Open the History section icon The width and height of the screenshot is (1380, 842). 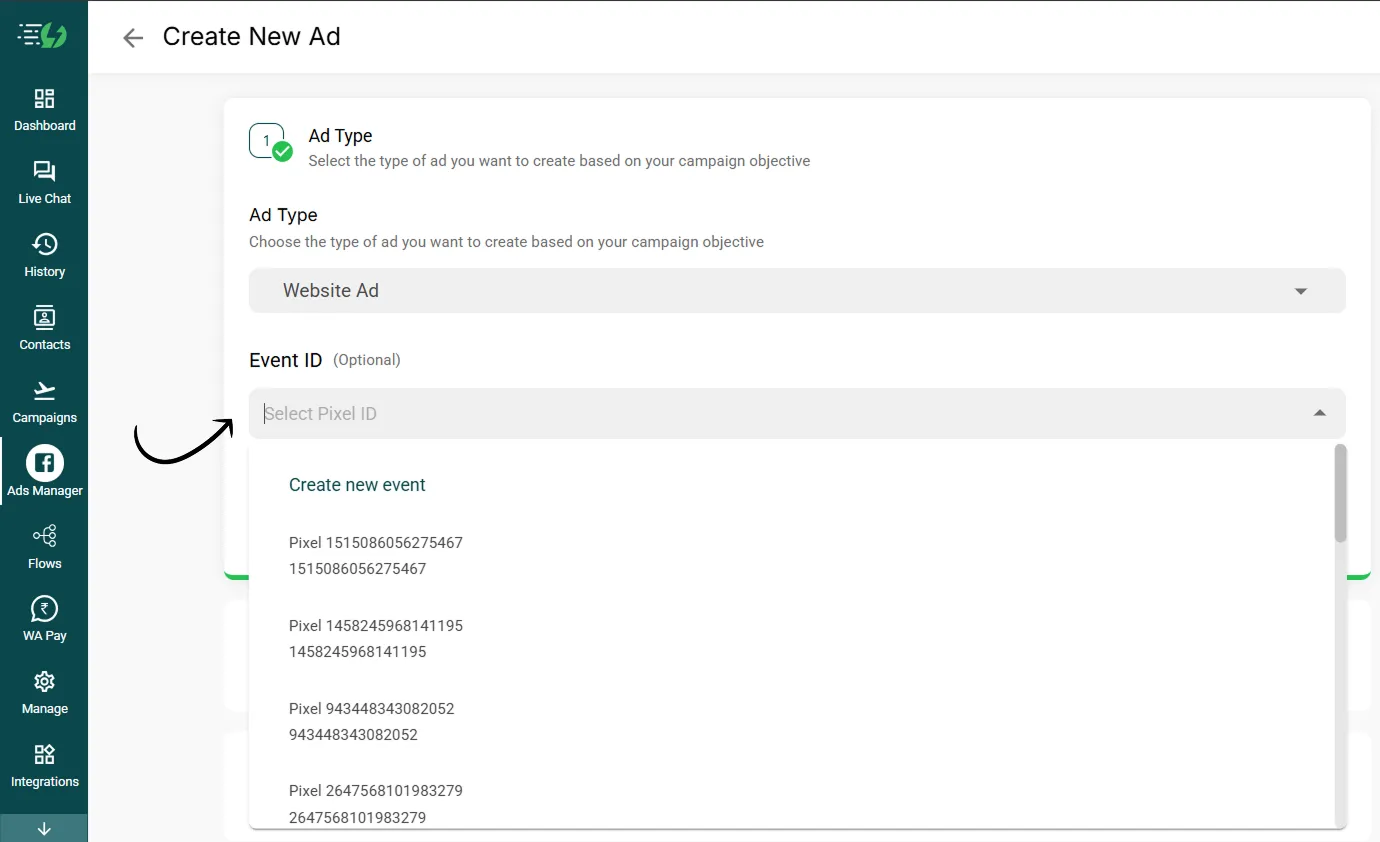tap(44, 245)
